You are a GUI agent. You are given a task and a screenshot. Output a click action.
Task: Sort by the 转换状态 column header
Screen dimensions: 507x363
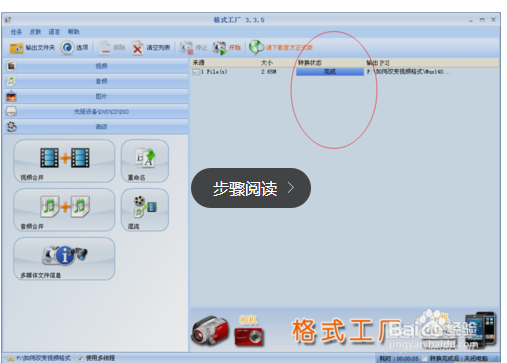330,63
